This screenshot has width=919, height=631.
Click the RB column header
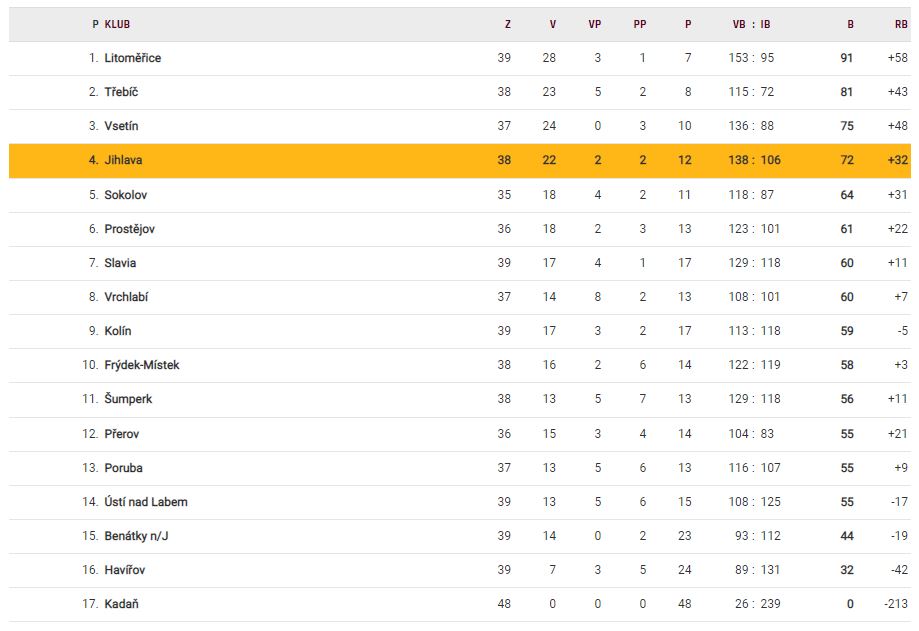click(901, 24)
